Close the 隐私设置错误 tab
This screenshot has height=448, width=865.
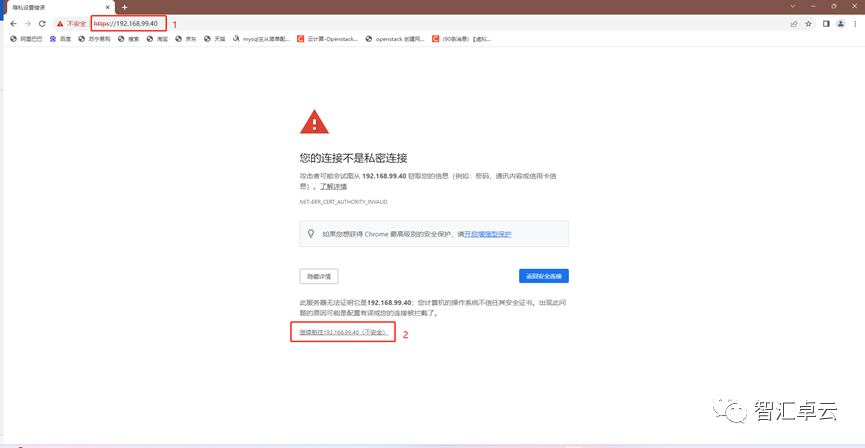pyautogui.click(x=108, y=7)
